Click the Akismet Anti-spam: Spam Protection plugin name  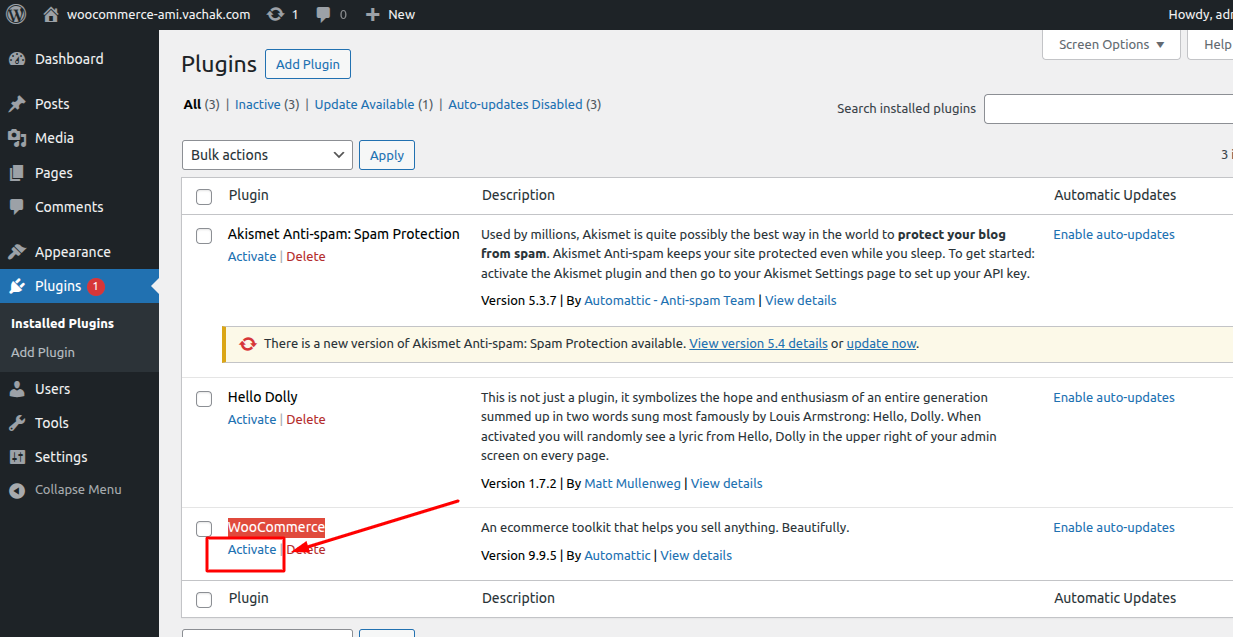pos(344,234)
